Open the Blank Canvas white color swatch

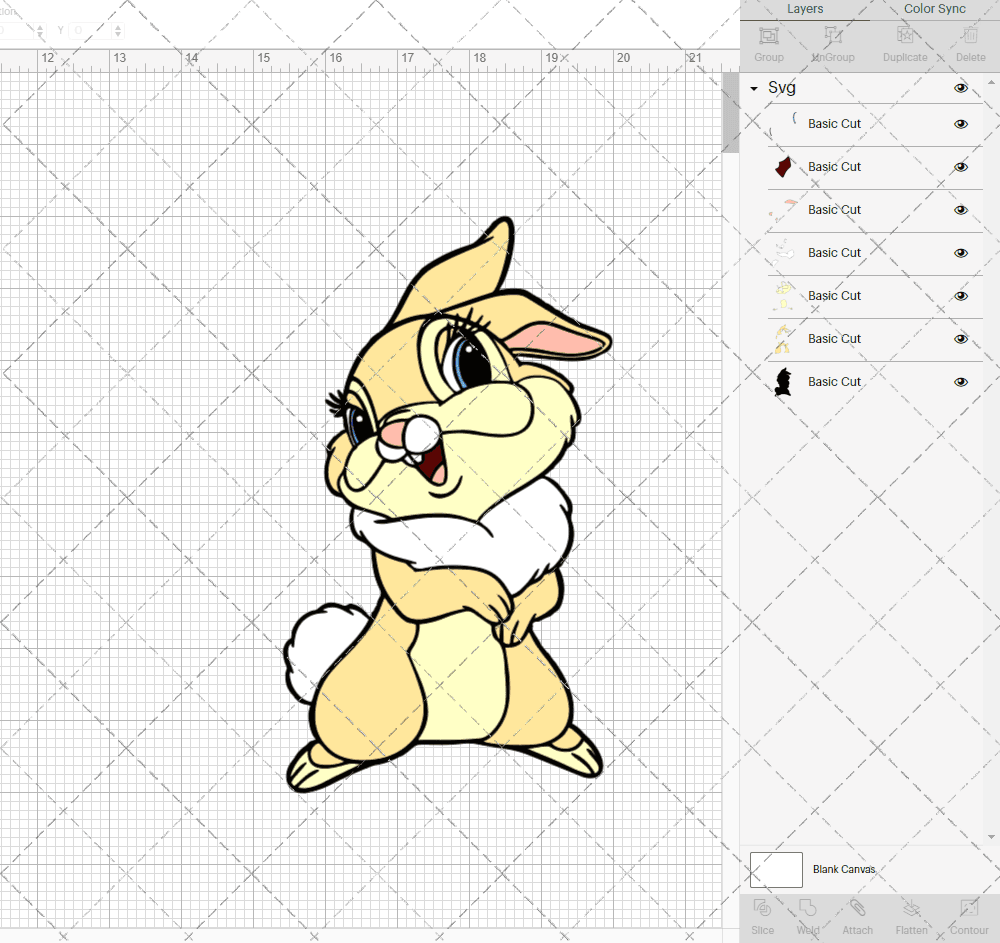pyautogui.click(x=776, y=870)
